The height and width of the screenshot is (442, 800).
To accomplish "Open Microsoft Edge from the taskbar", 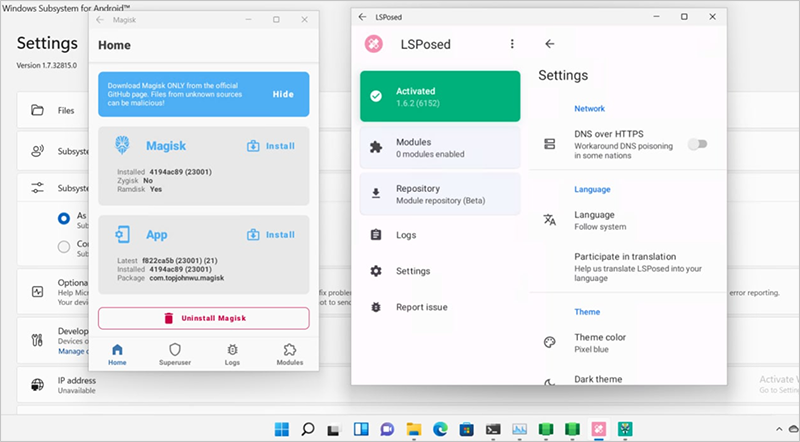I will [x=440, y=429].
